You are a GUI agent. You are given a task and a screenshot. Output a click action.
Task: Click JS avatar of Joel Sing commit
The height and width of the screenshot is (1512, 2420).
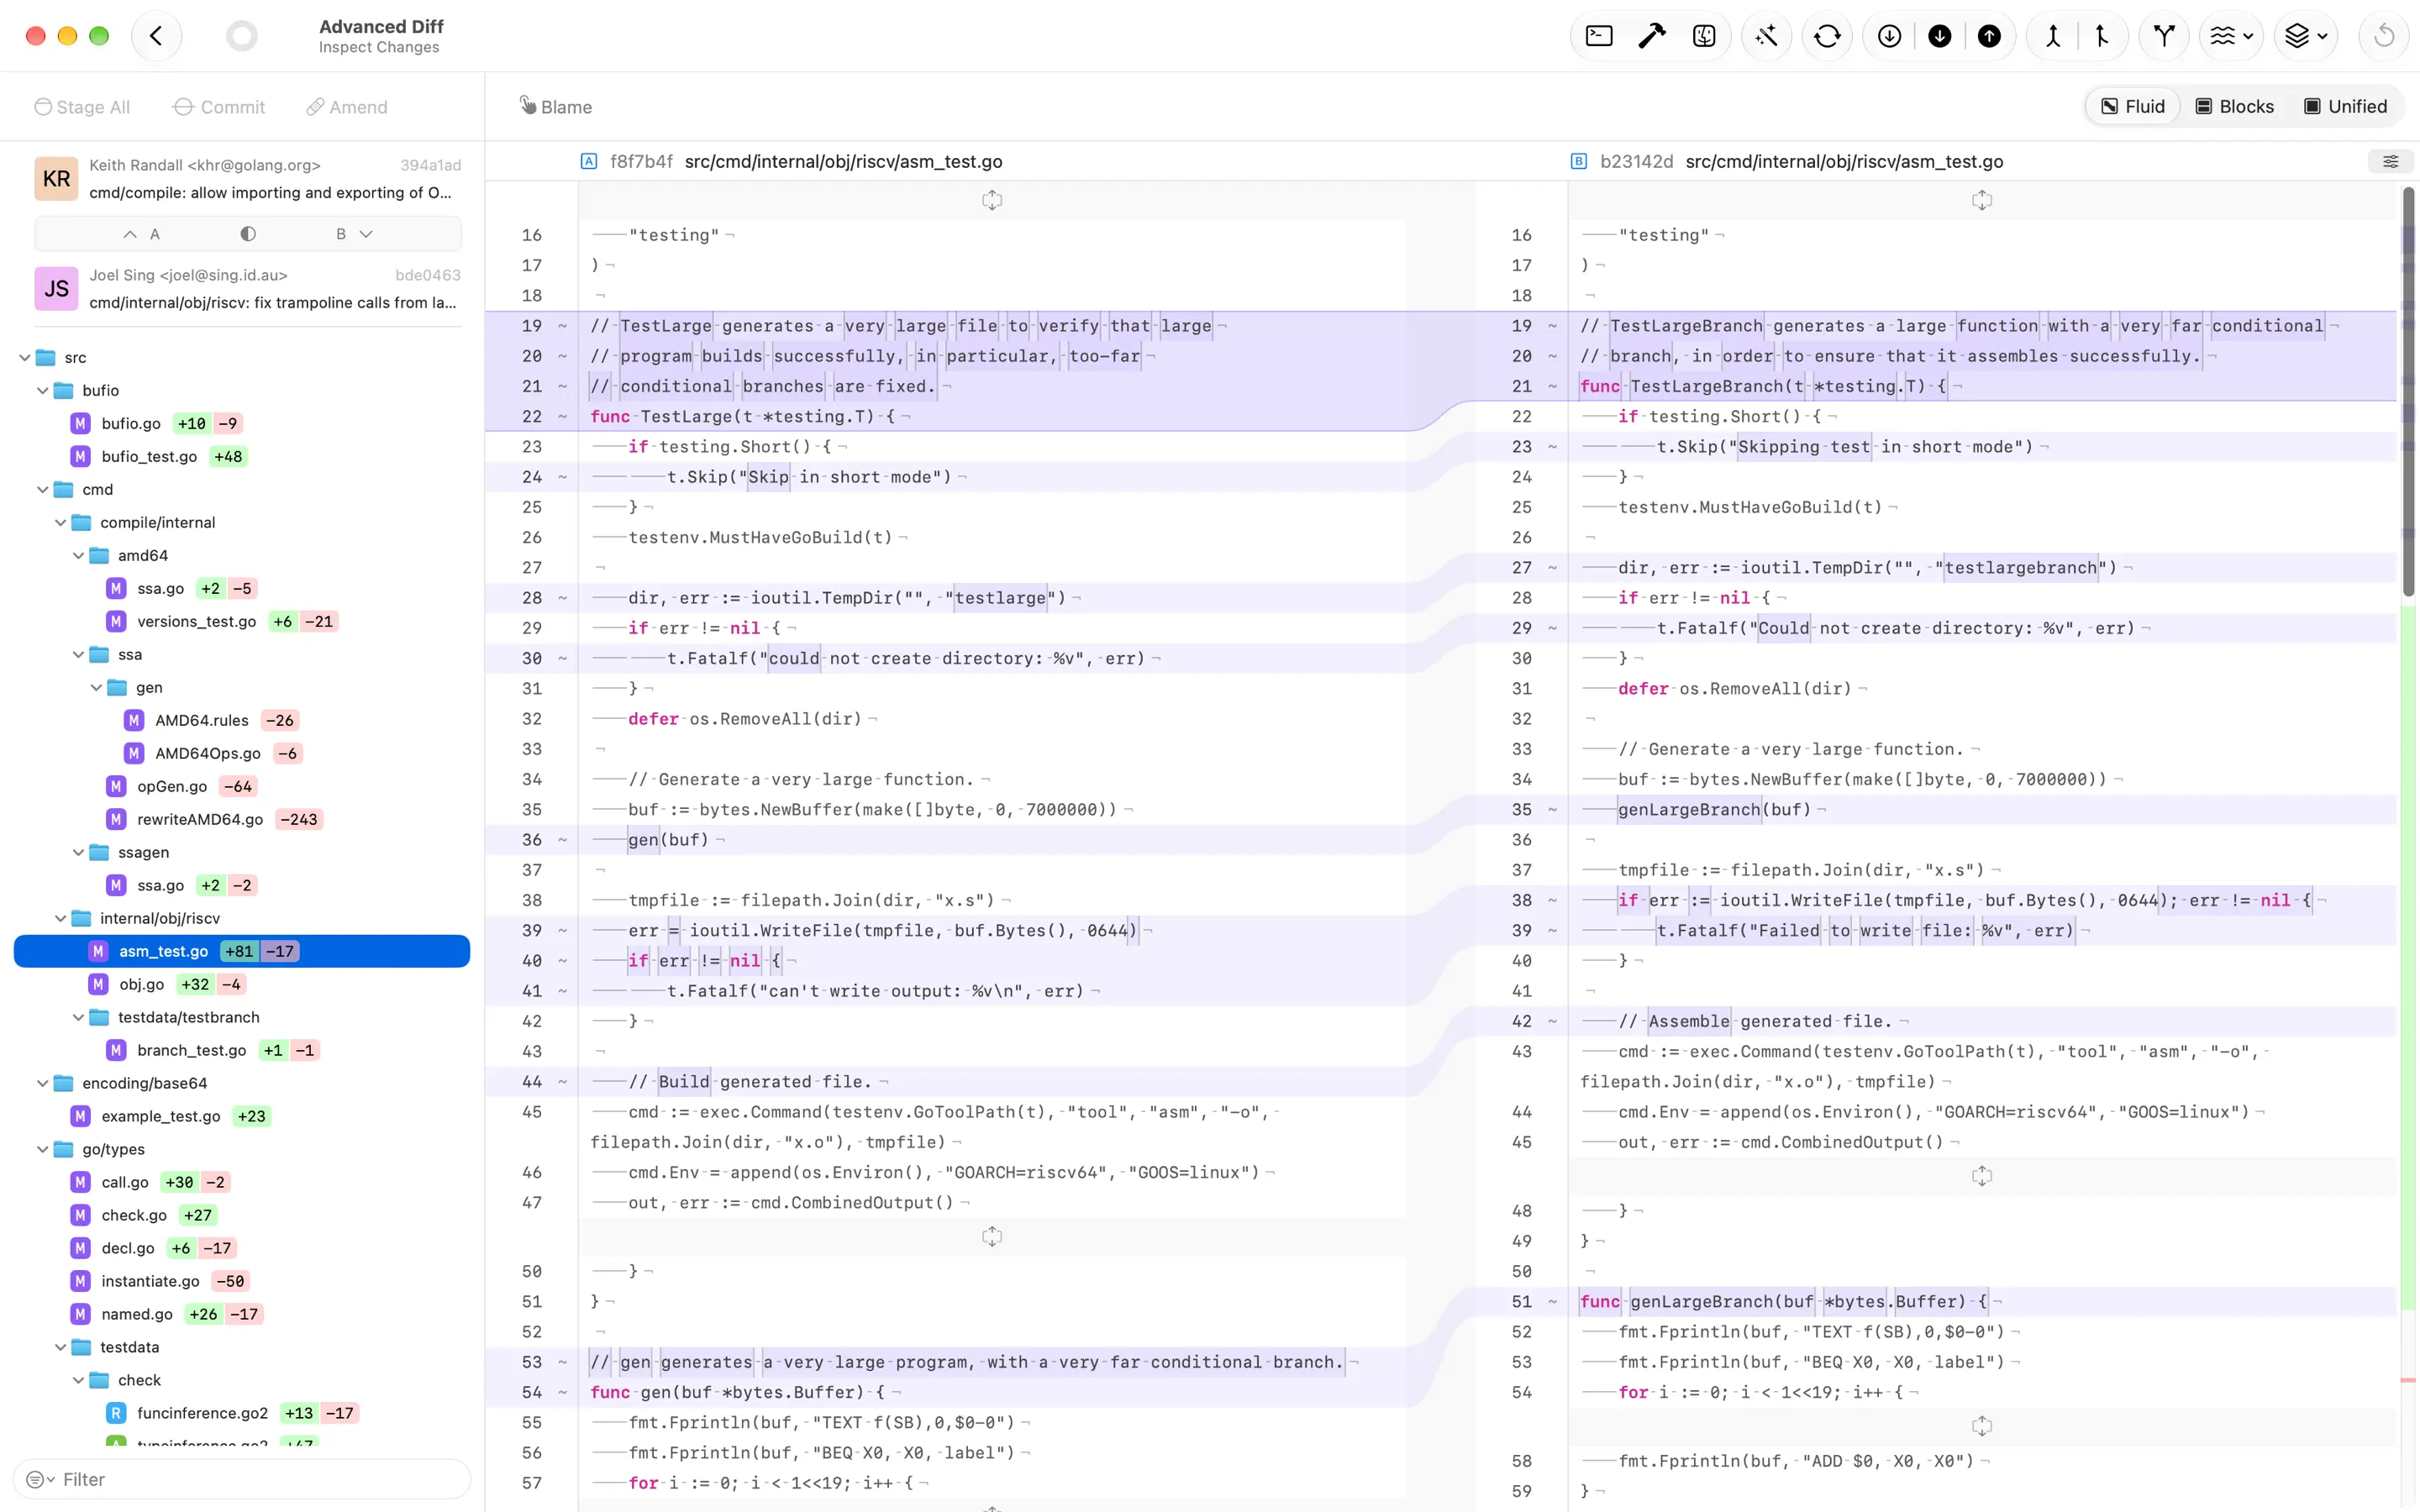pos(56,289)
